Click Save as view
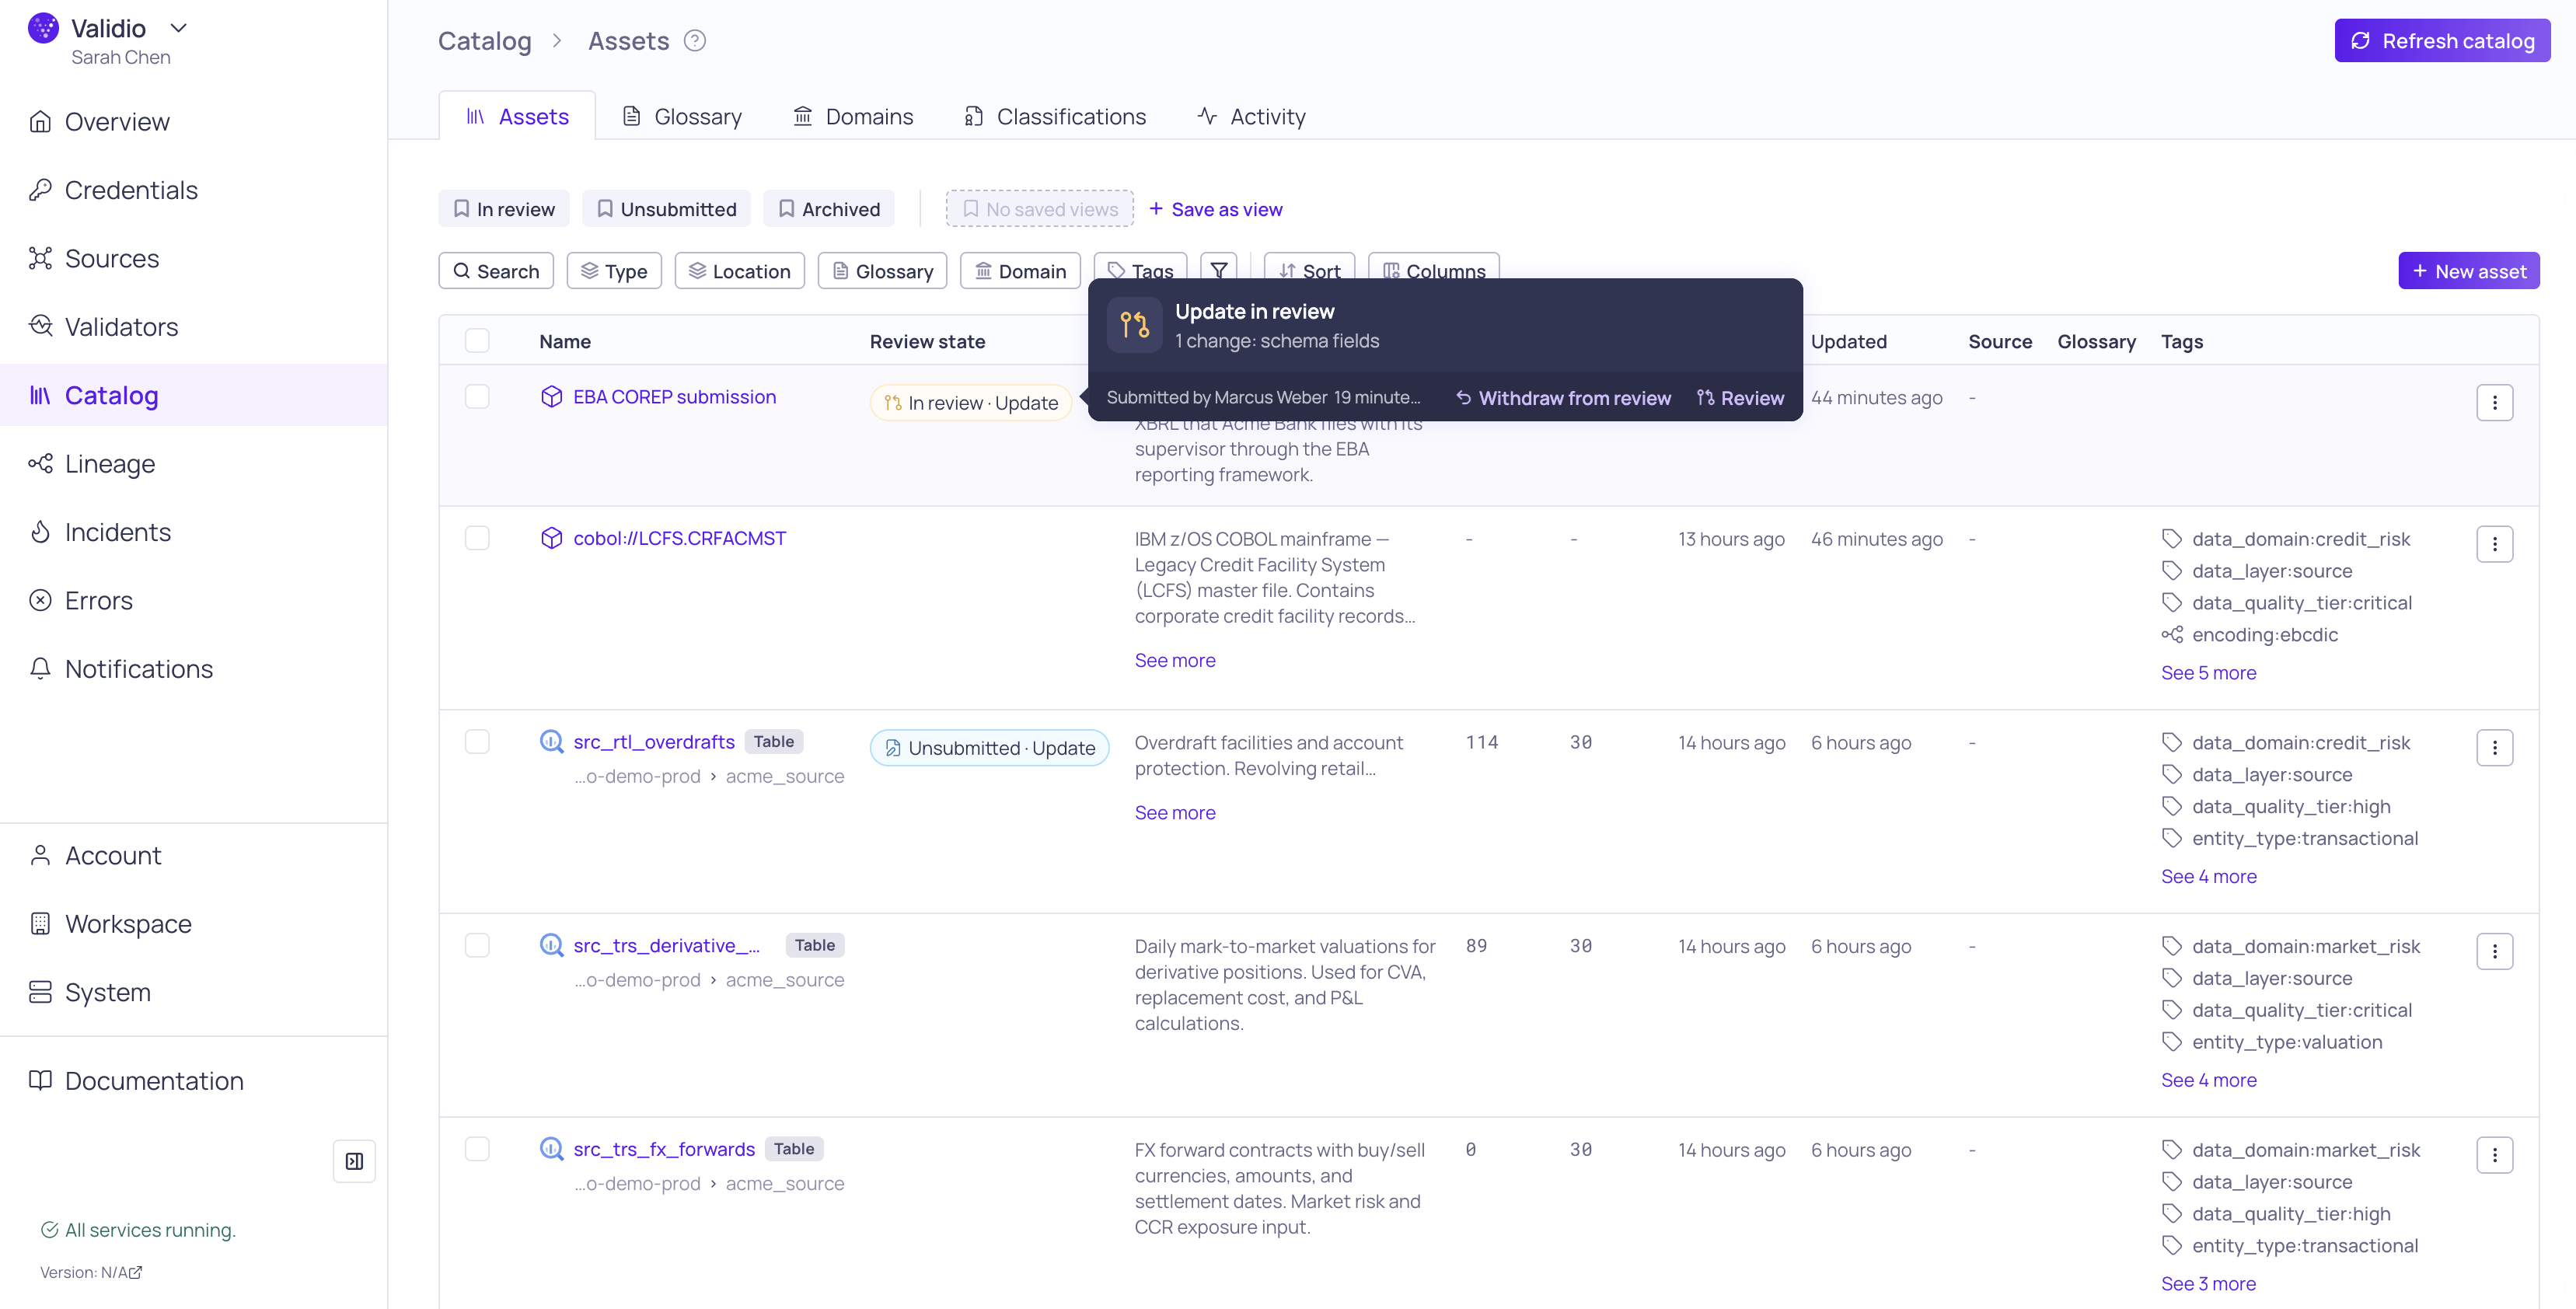The image size is (2576, 1309). [x=1215, y=209]
